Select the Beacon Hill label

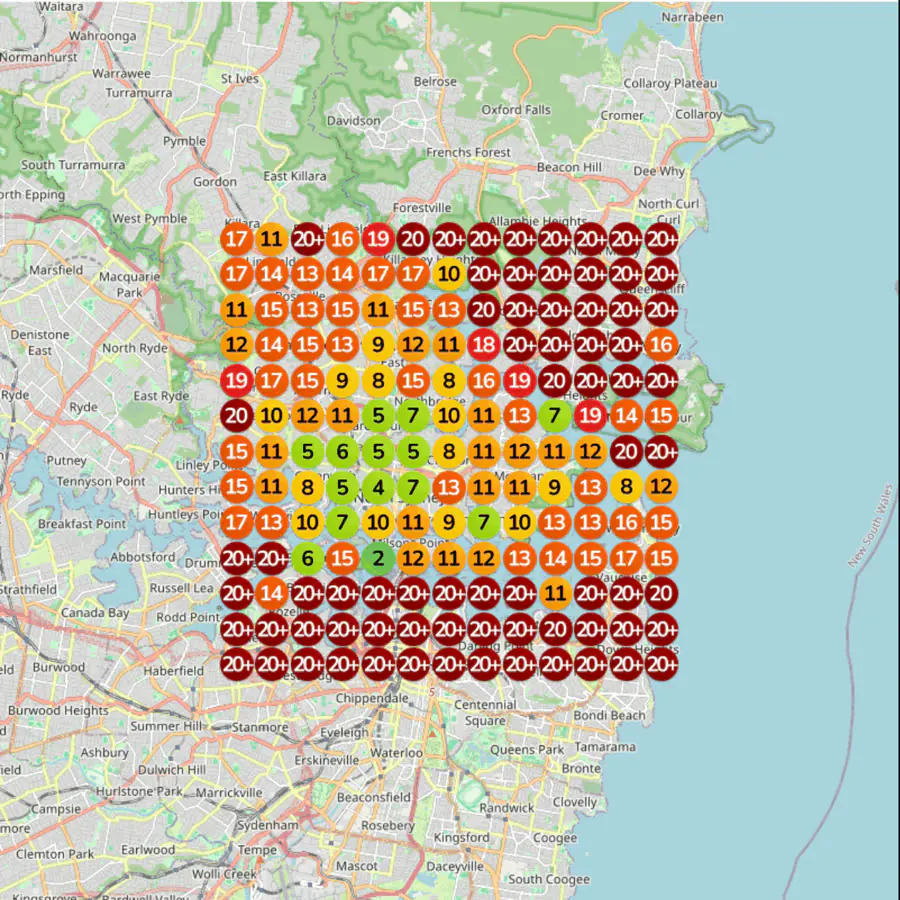pos(569,167)
